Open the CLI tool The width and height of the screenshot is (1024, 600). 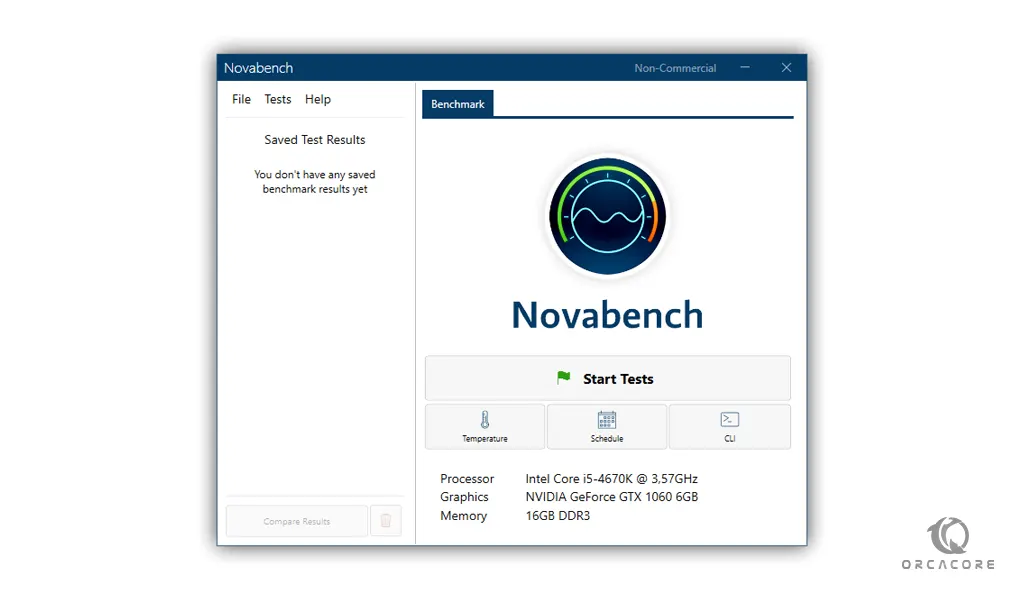729,427
